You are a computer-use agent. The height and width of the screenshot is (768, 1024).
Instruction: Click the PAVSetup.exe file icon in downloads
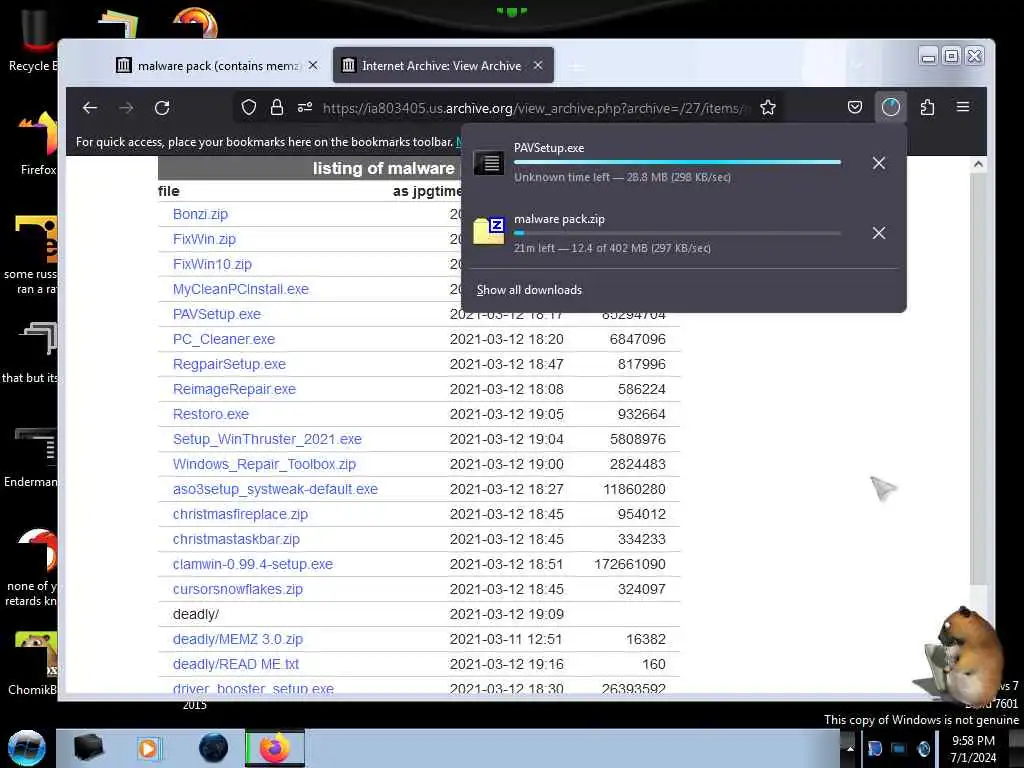pyautogui.click(x=488, y=163)
